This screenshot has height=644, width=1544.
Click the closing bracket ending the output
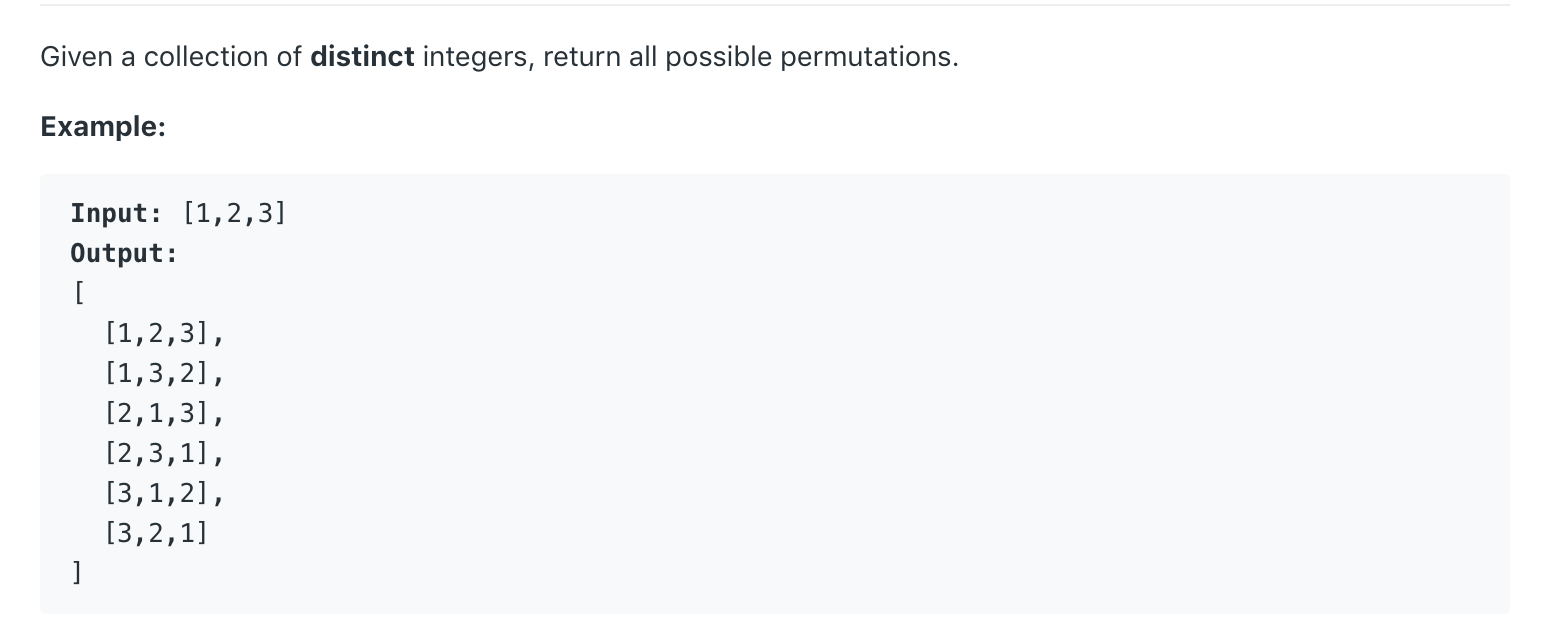(x=77, y=573)
